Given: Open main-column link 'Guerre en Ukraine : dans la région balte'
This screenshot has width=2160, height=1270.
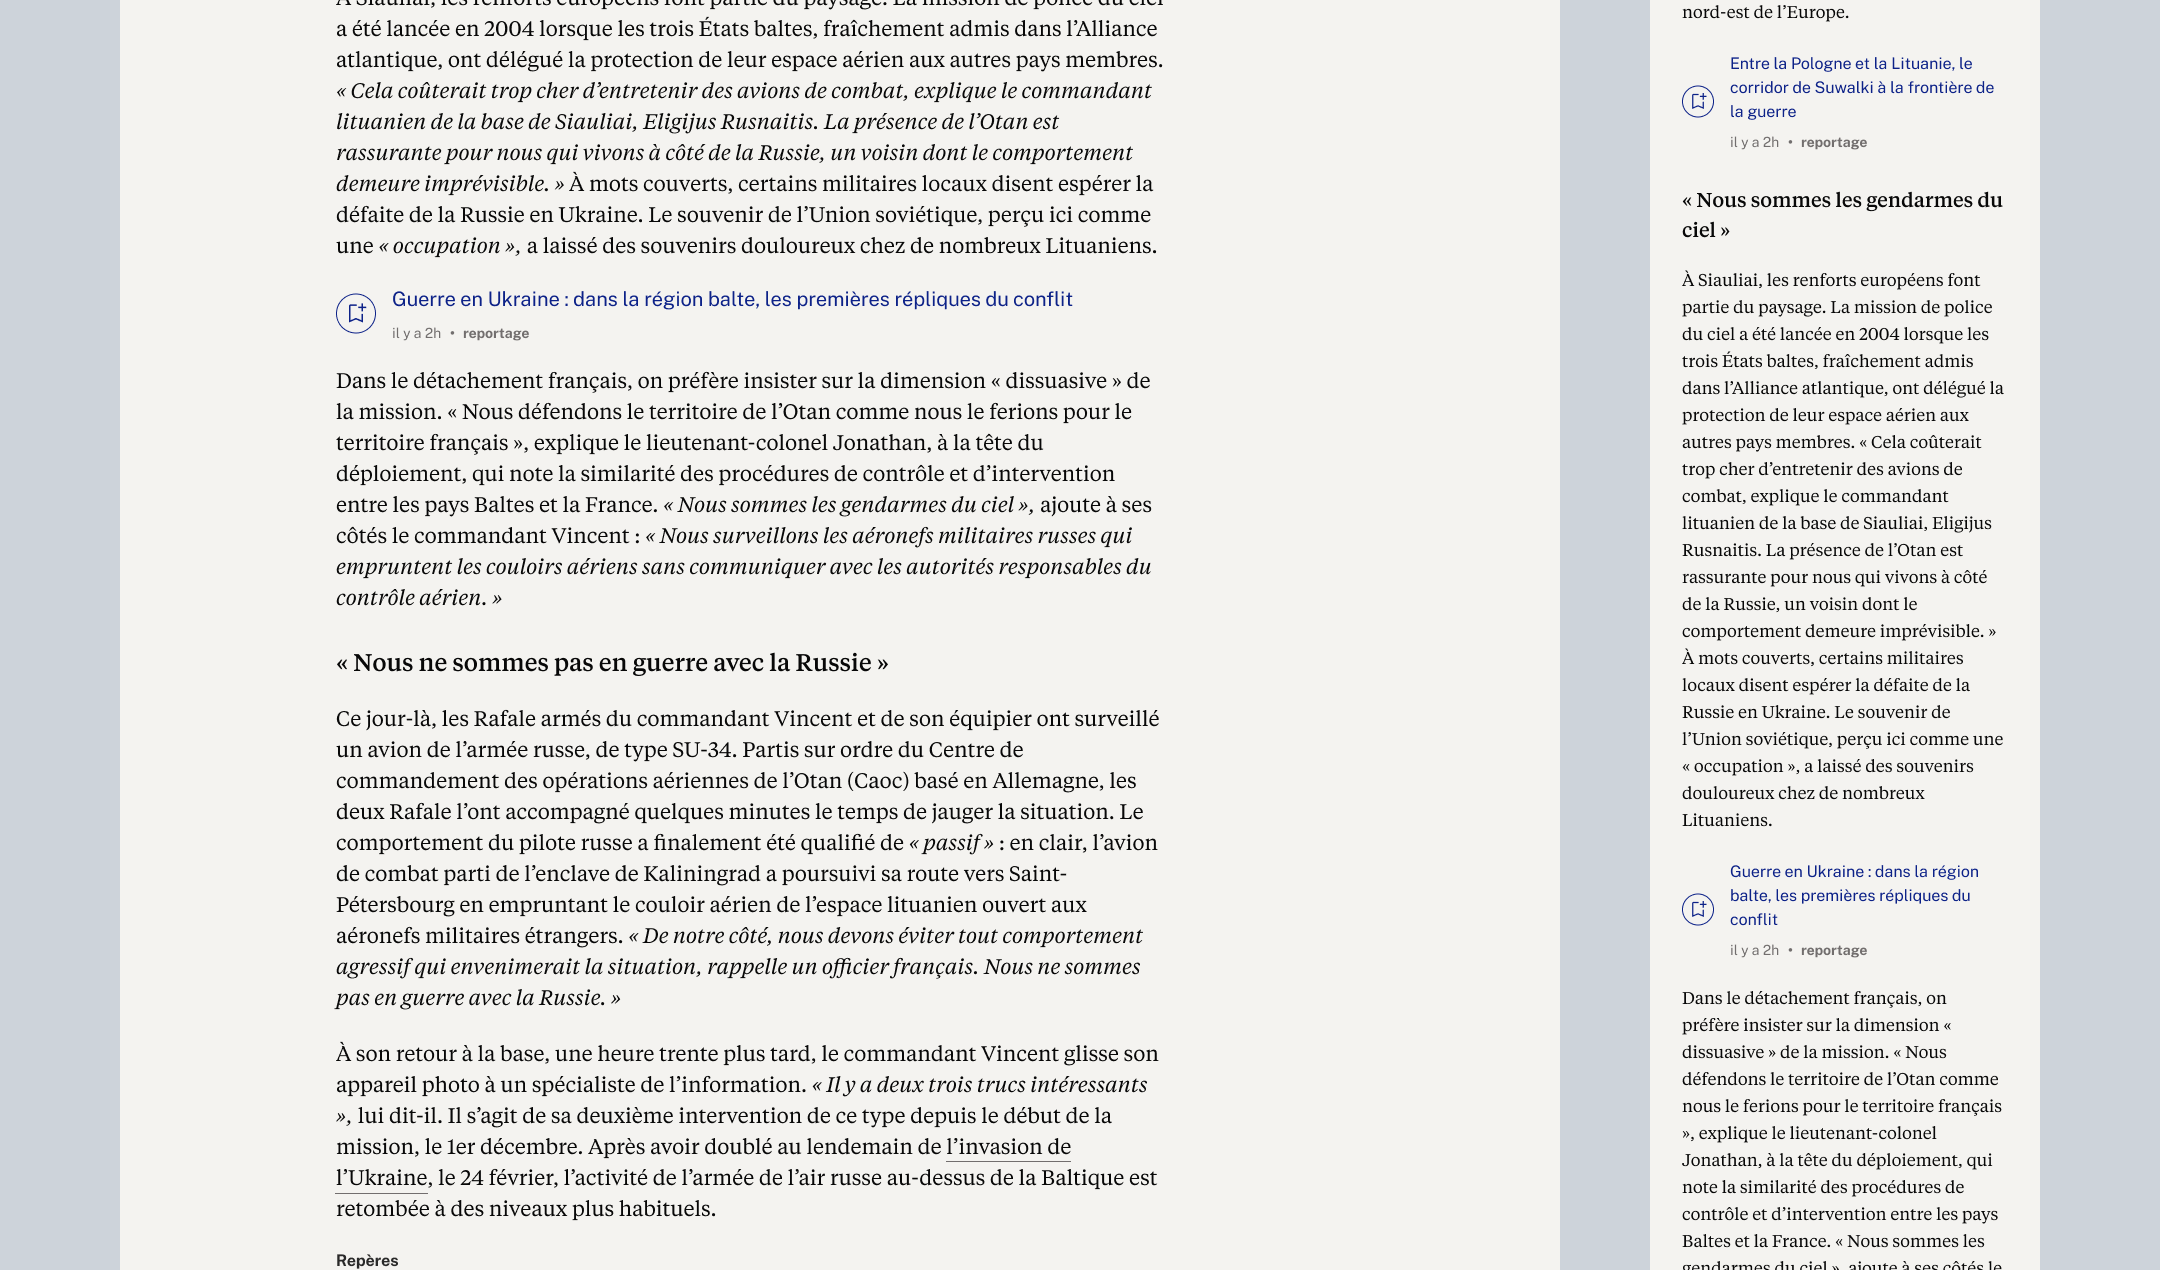Looking at the screenshot, I should click(732, 299).
